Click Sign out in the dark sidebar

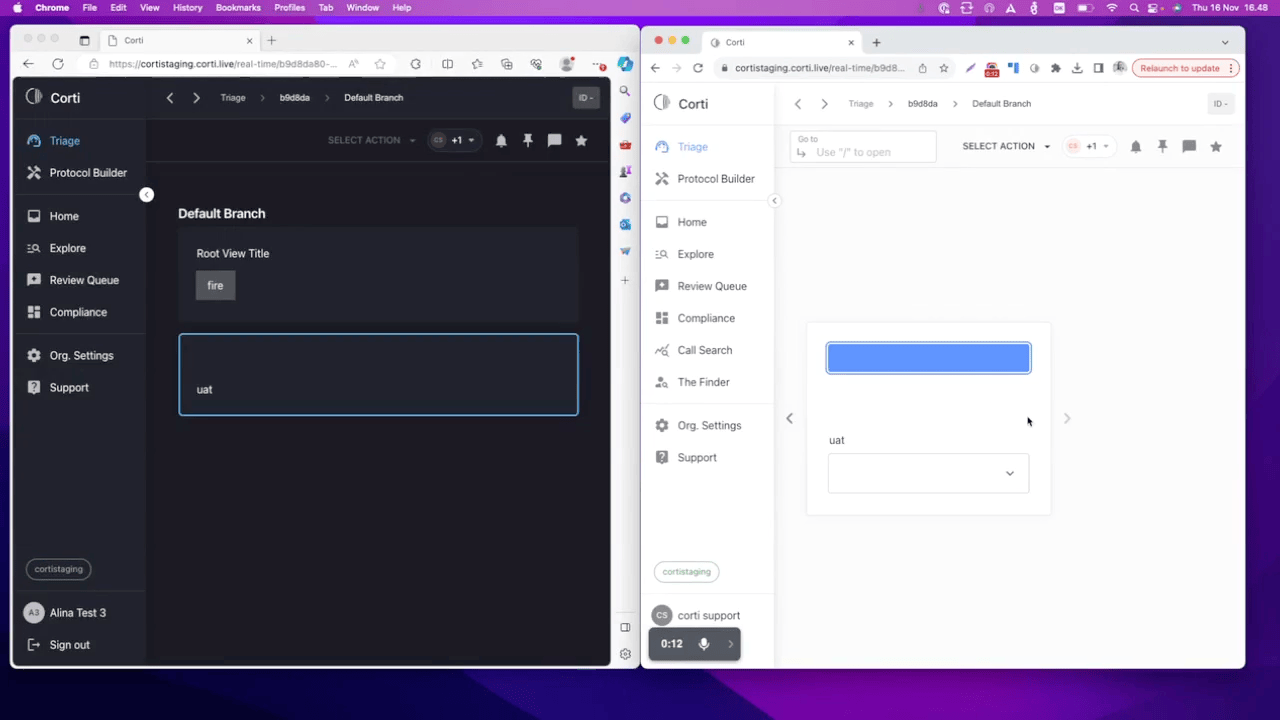[69, 645]
